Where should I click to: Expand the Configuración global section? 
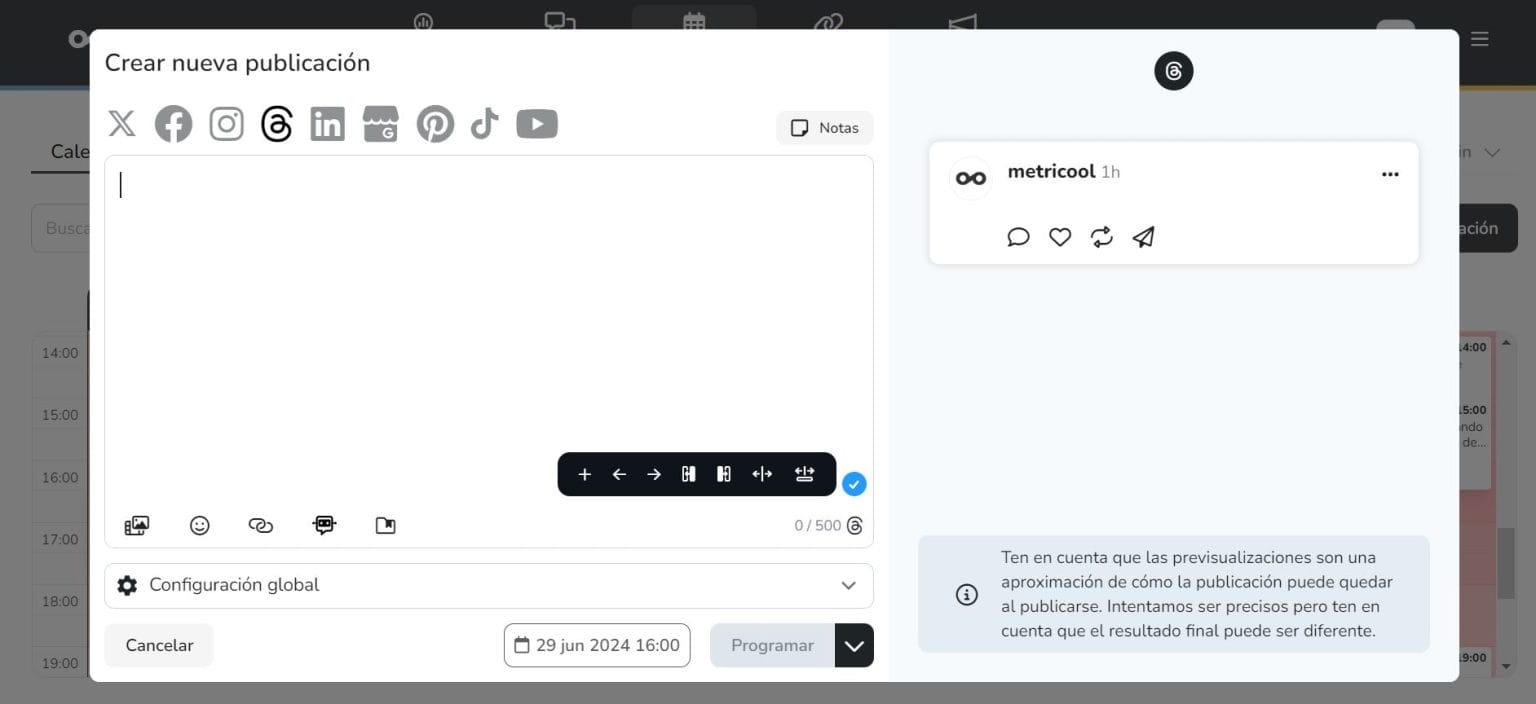(x=849, y=585)
